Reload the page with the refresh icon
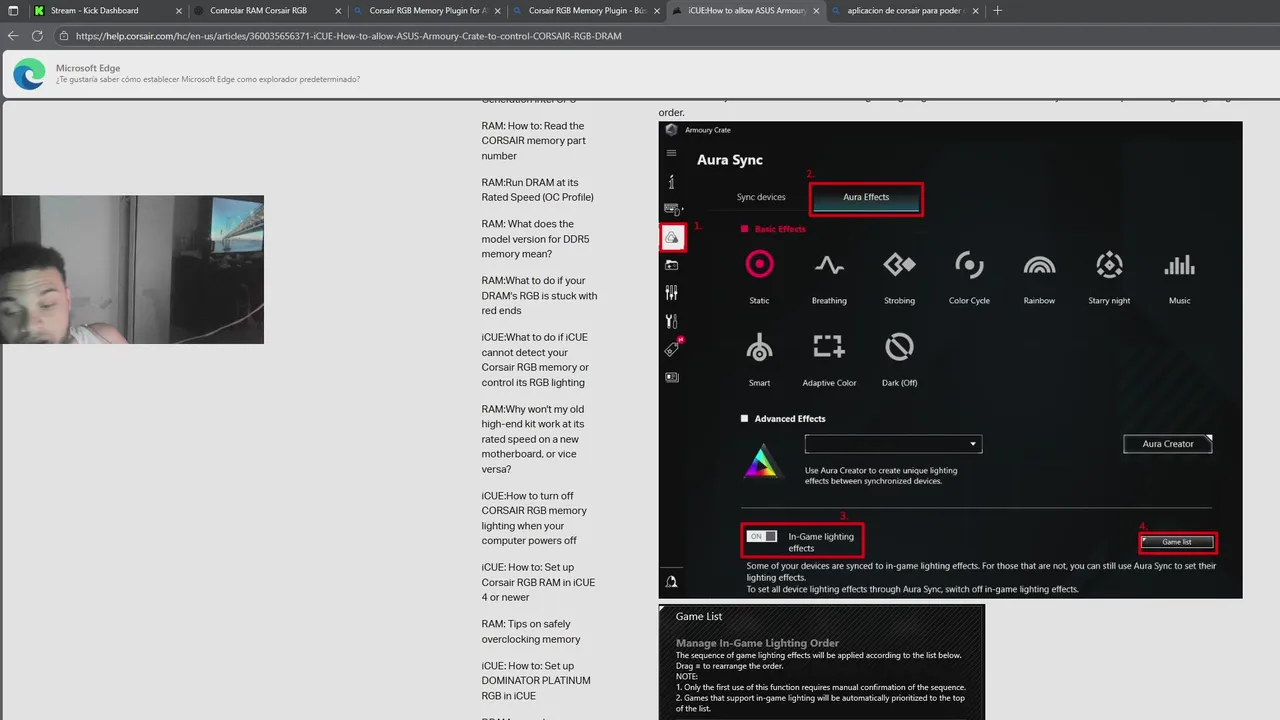Image resolution: width=1280 pixels, height=720 pixels. (37, 35)
